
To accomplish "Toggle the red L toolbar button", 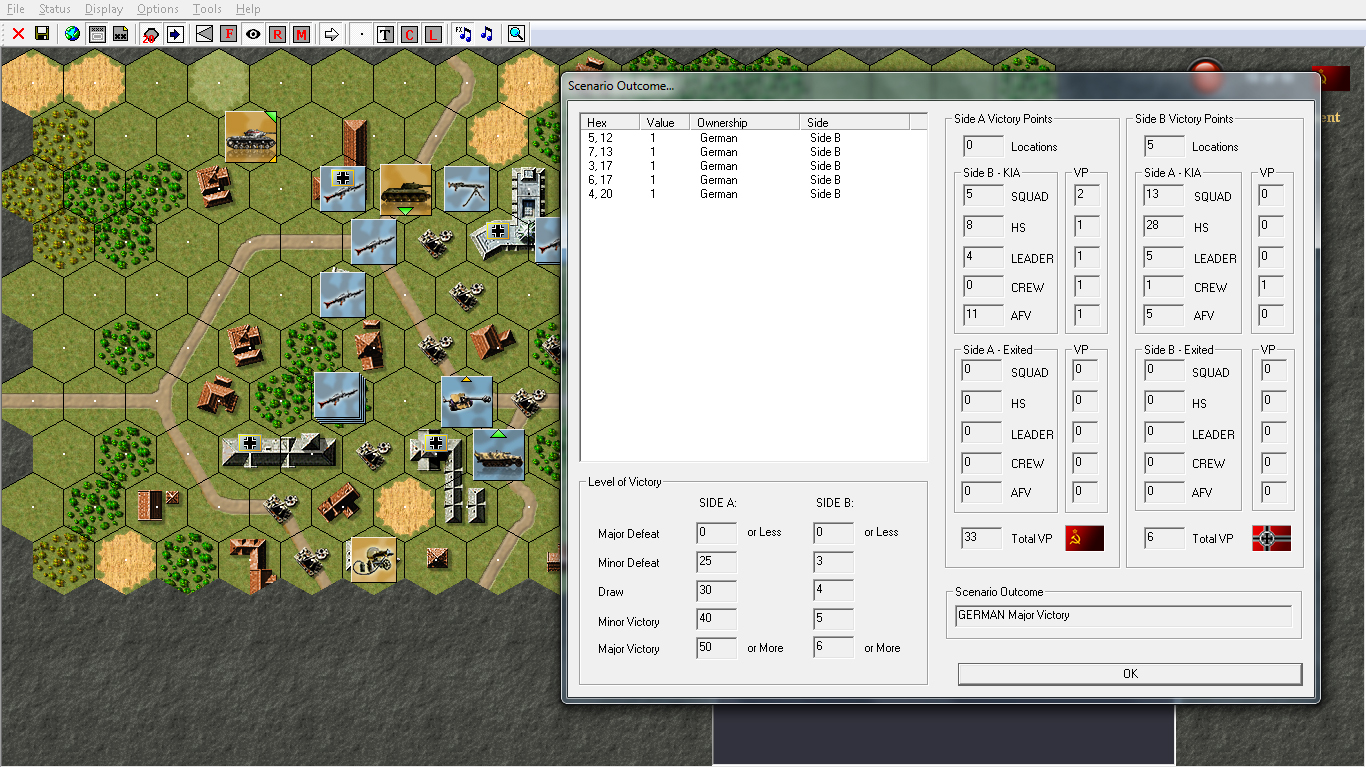I will [x=433, y=34].
